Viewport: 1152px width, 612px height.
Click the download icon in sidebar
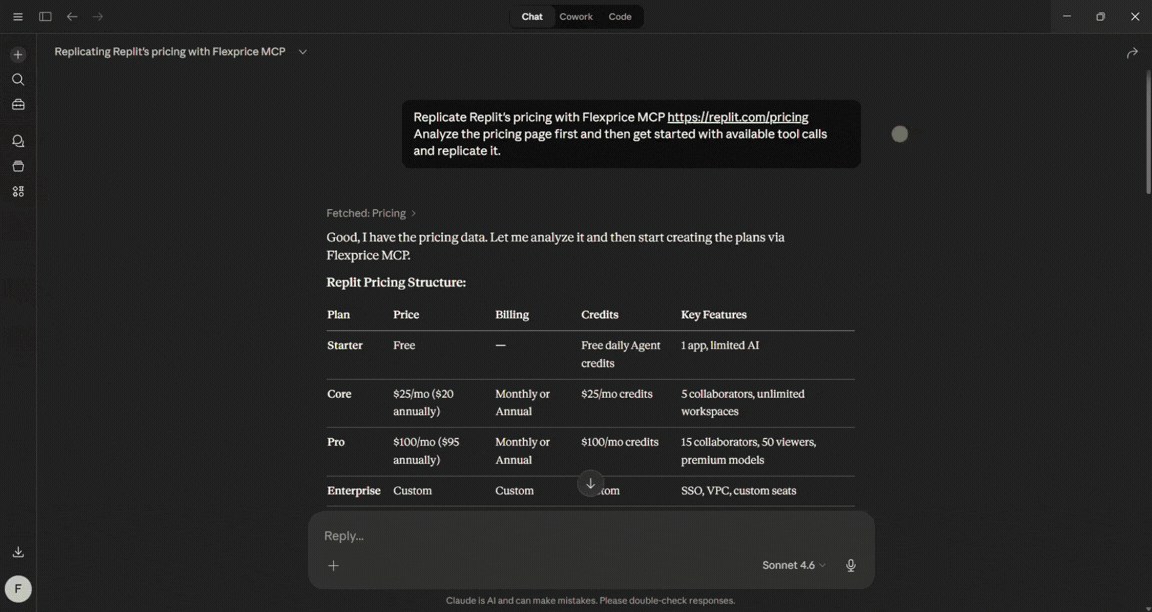[18, 552]
